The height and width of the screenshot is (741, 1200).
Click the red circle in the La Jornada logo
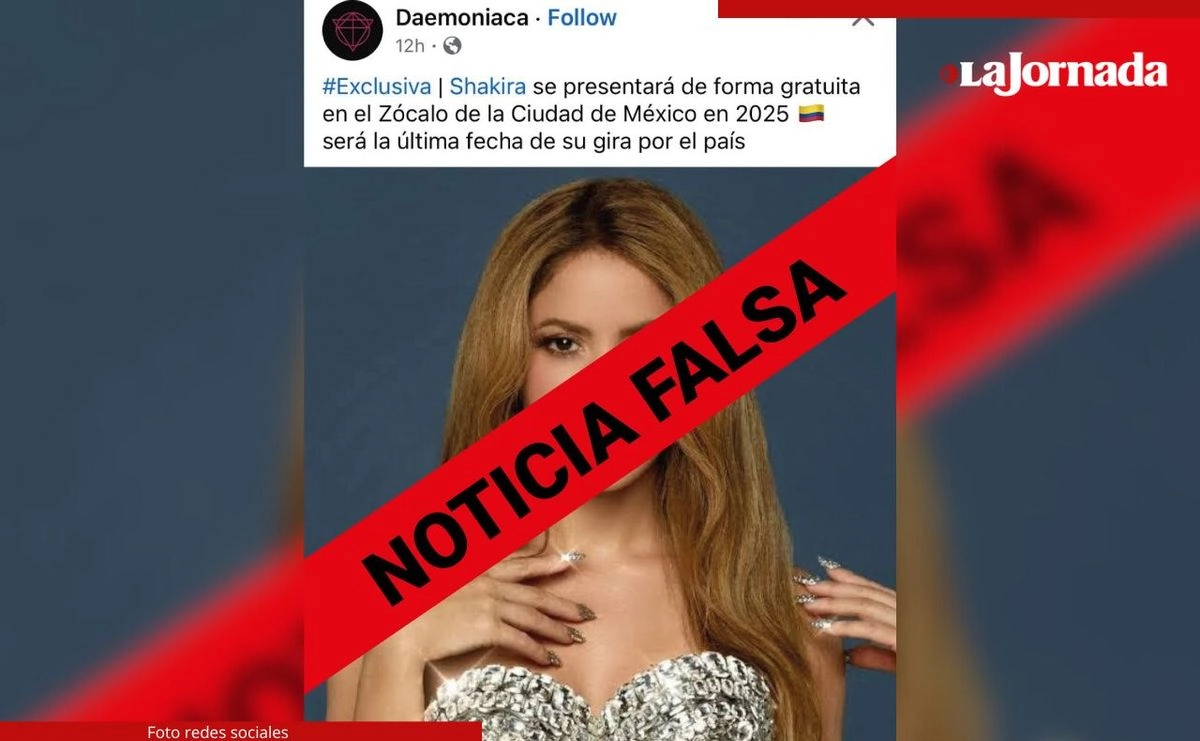point(949,73)
